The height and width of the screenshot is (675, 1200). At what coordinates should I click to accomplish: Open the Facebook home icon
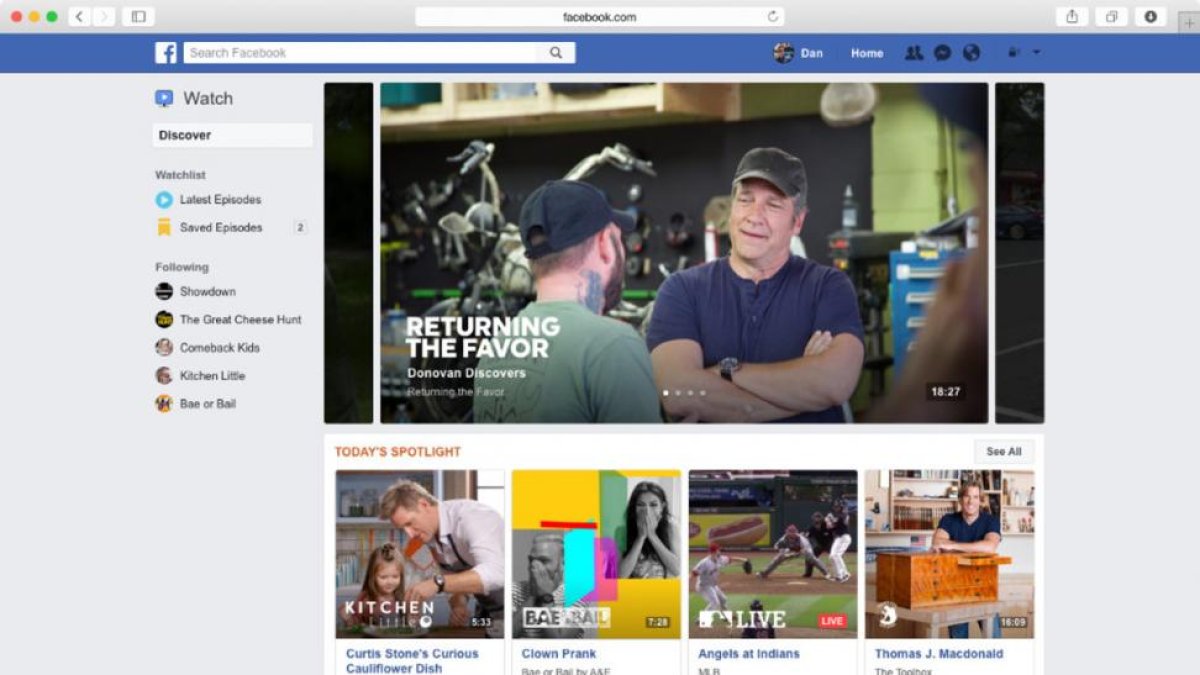(x=166, y=52)
